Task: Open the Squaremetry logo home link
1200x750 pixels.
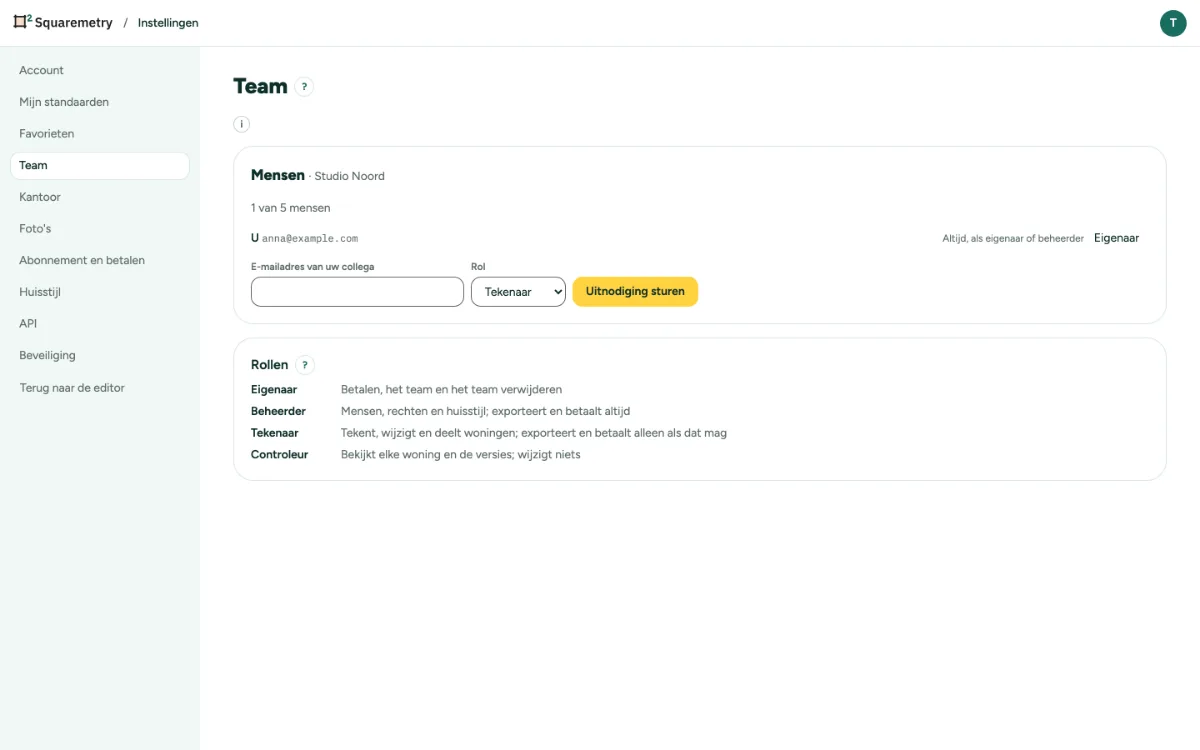Action: point(63,22)
